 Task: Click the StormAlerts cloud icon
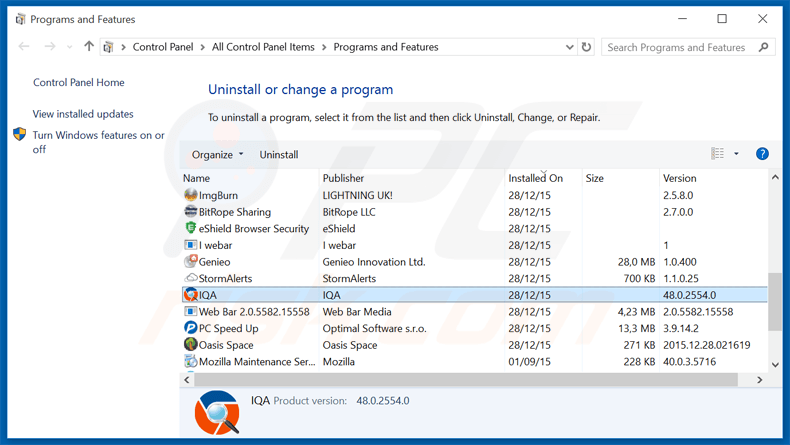(x=190, y=278)
